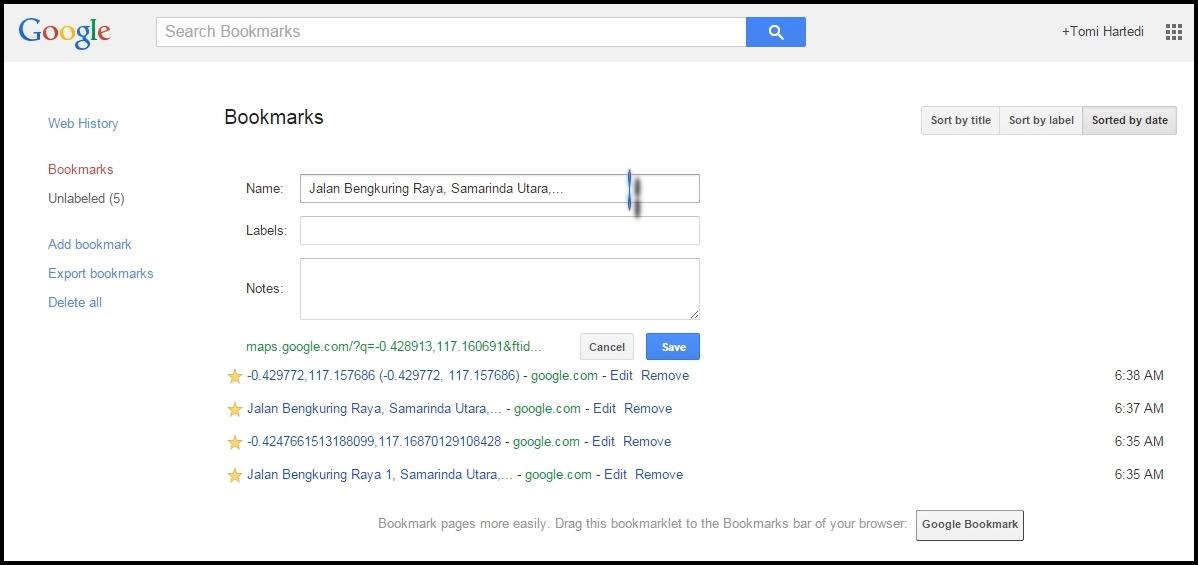Click star beside the 6:37 AM bookmark
Screen dimensions: 1198x565
coord(235,409)
